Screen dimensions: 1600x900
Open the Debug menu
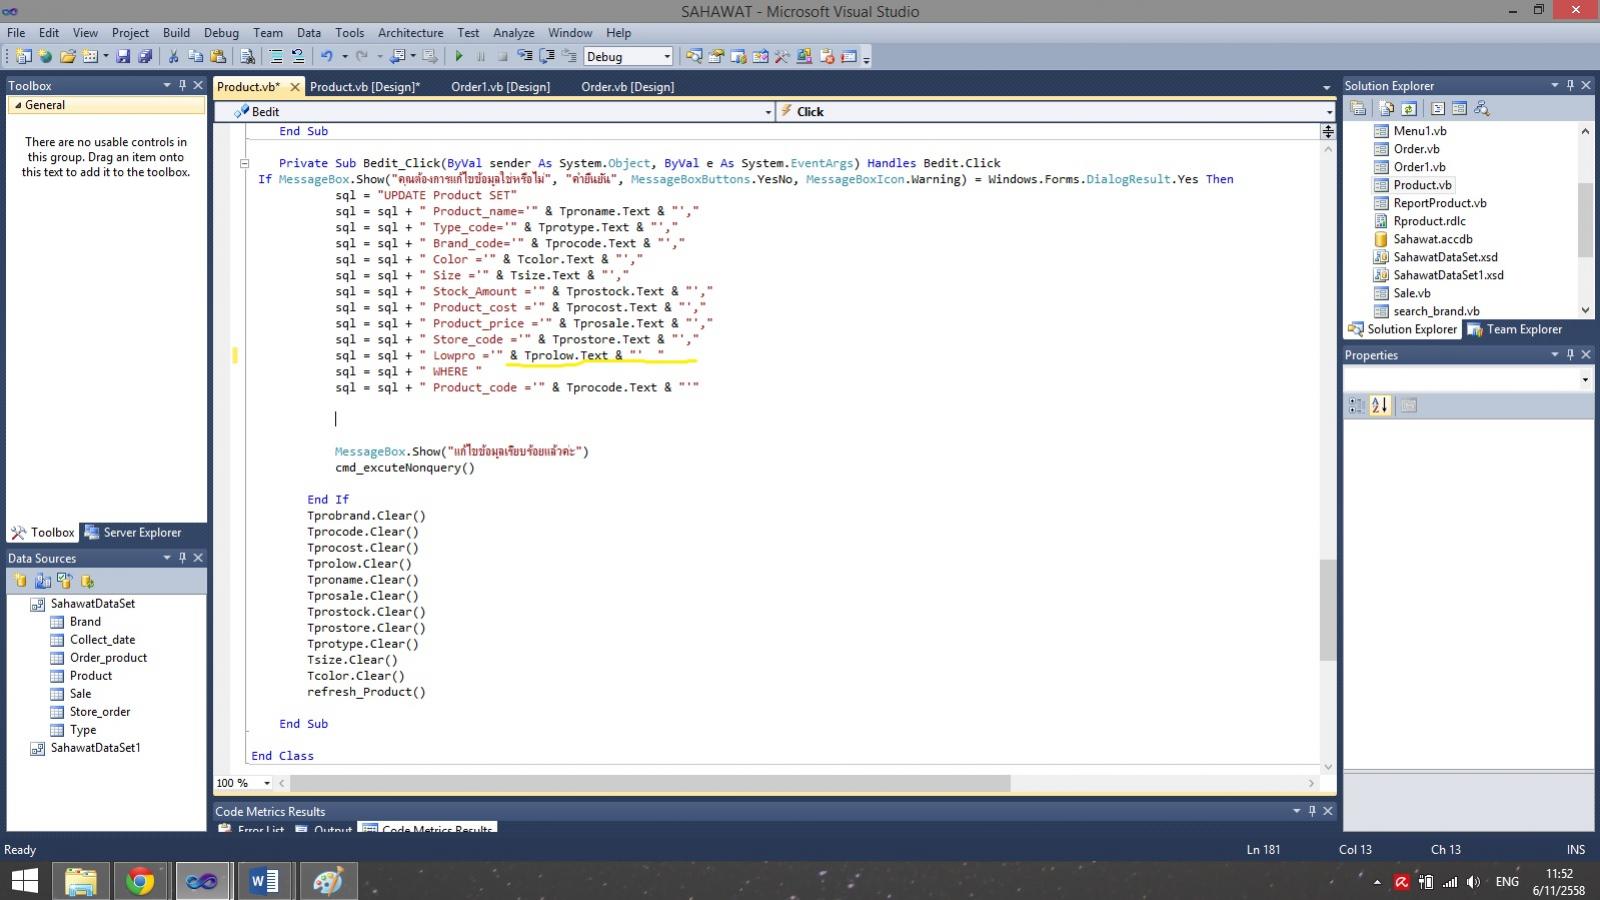pyautogui.click(x=221, y=33)
